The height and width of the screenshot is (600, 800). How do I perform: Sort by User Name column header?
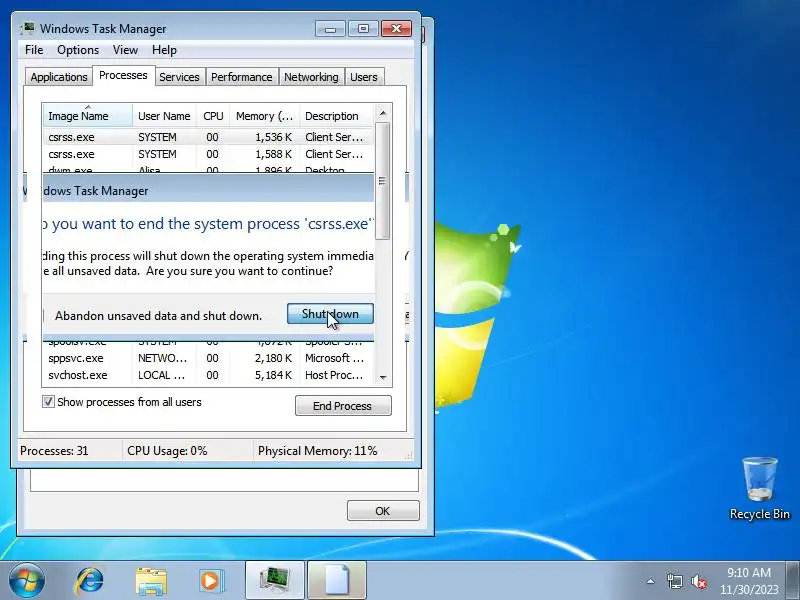click(164, 116)
